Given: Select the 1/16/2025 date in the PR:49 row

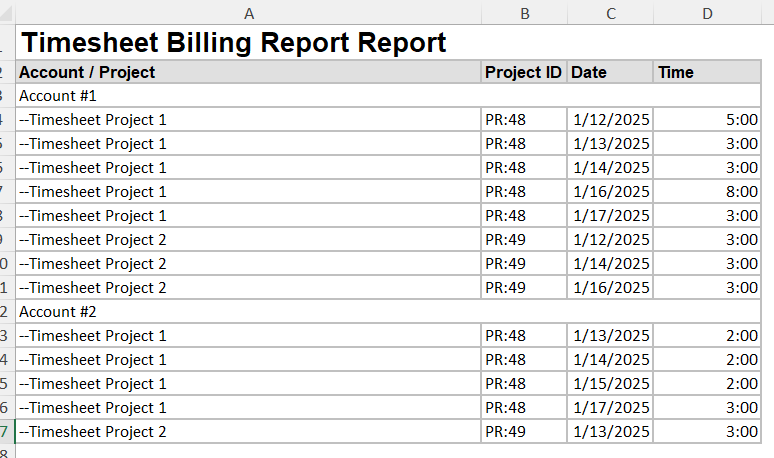Looking at the screenshot, I should (611, 288).
